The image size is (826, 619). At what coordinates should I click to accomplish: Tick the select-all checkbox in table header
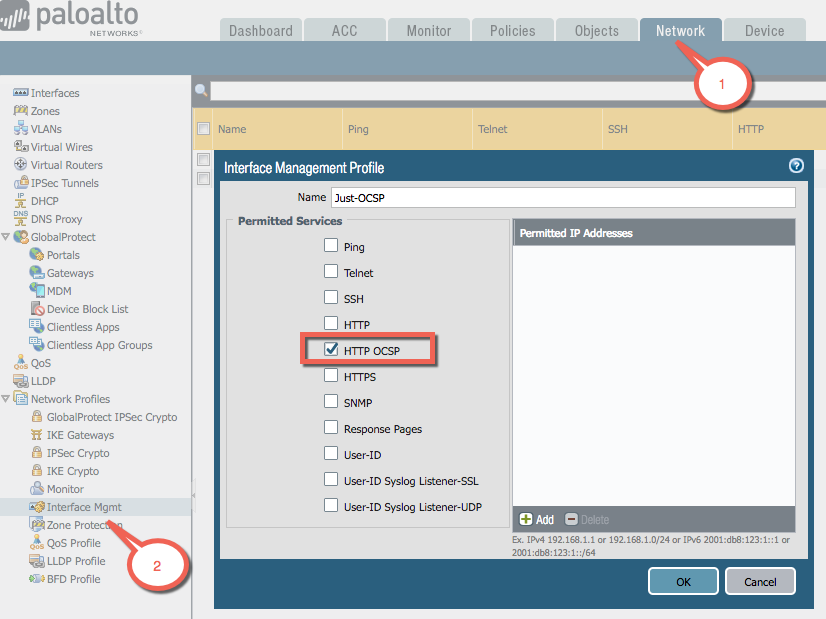pyautogui.click(x=203, y=129)
